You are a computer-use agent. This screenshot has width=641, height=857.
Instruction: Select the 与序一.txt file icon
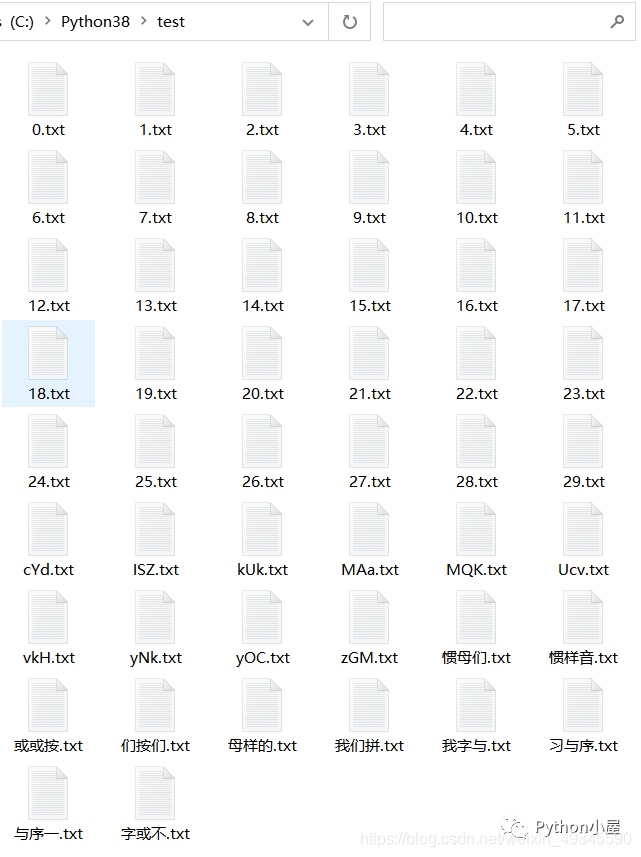pyautogui.click(x=48, y=793)
